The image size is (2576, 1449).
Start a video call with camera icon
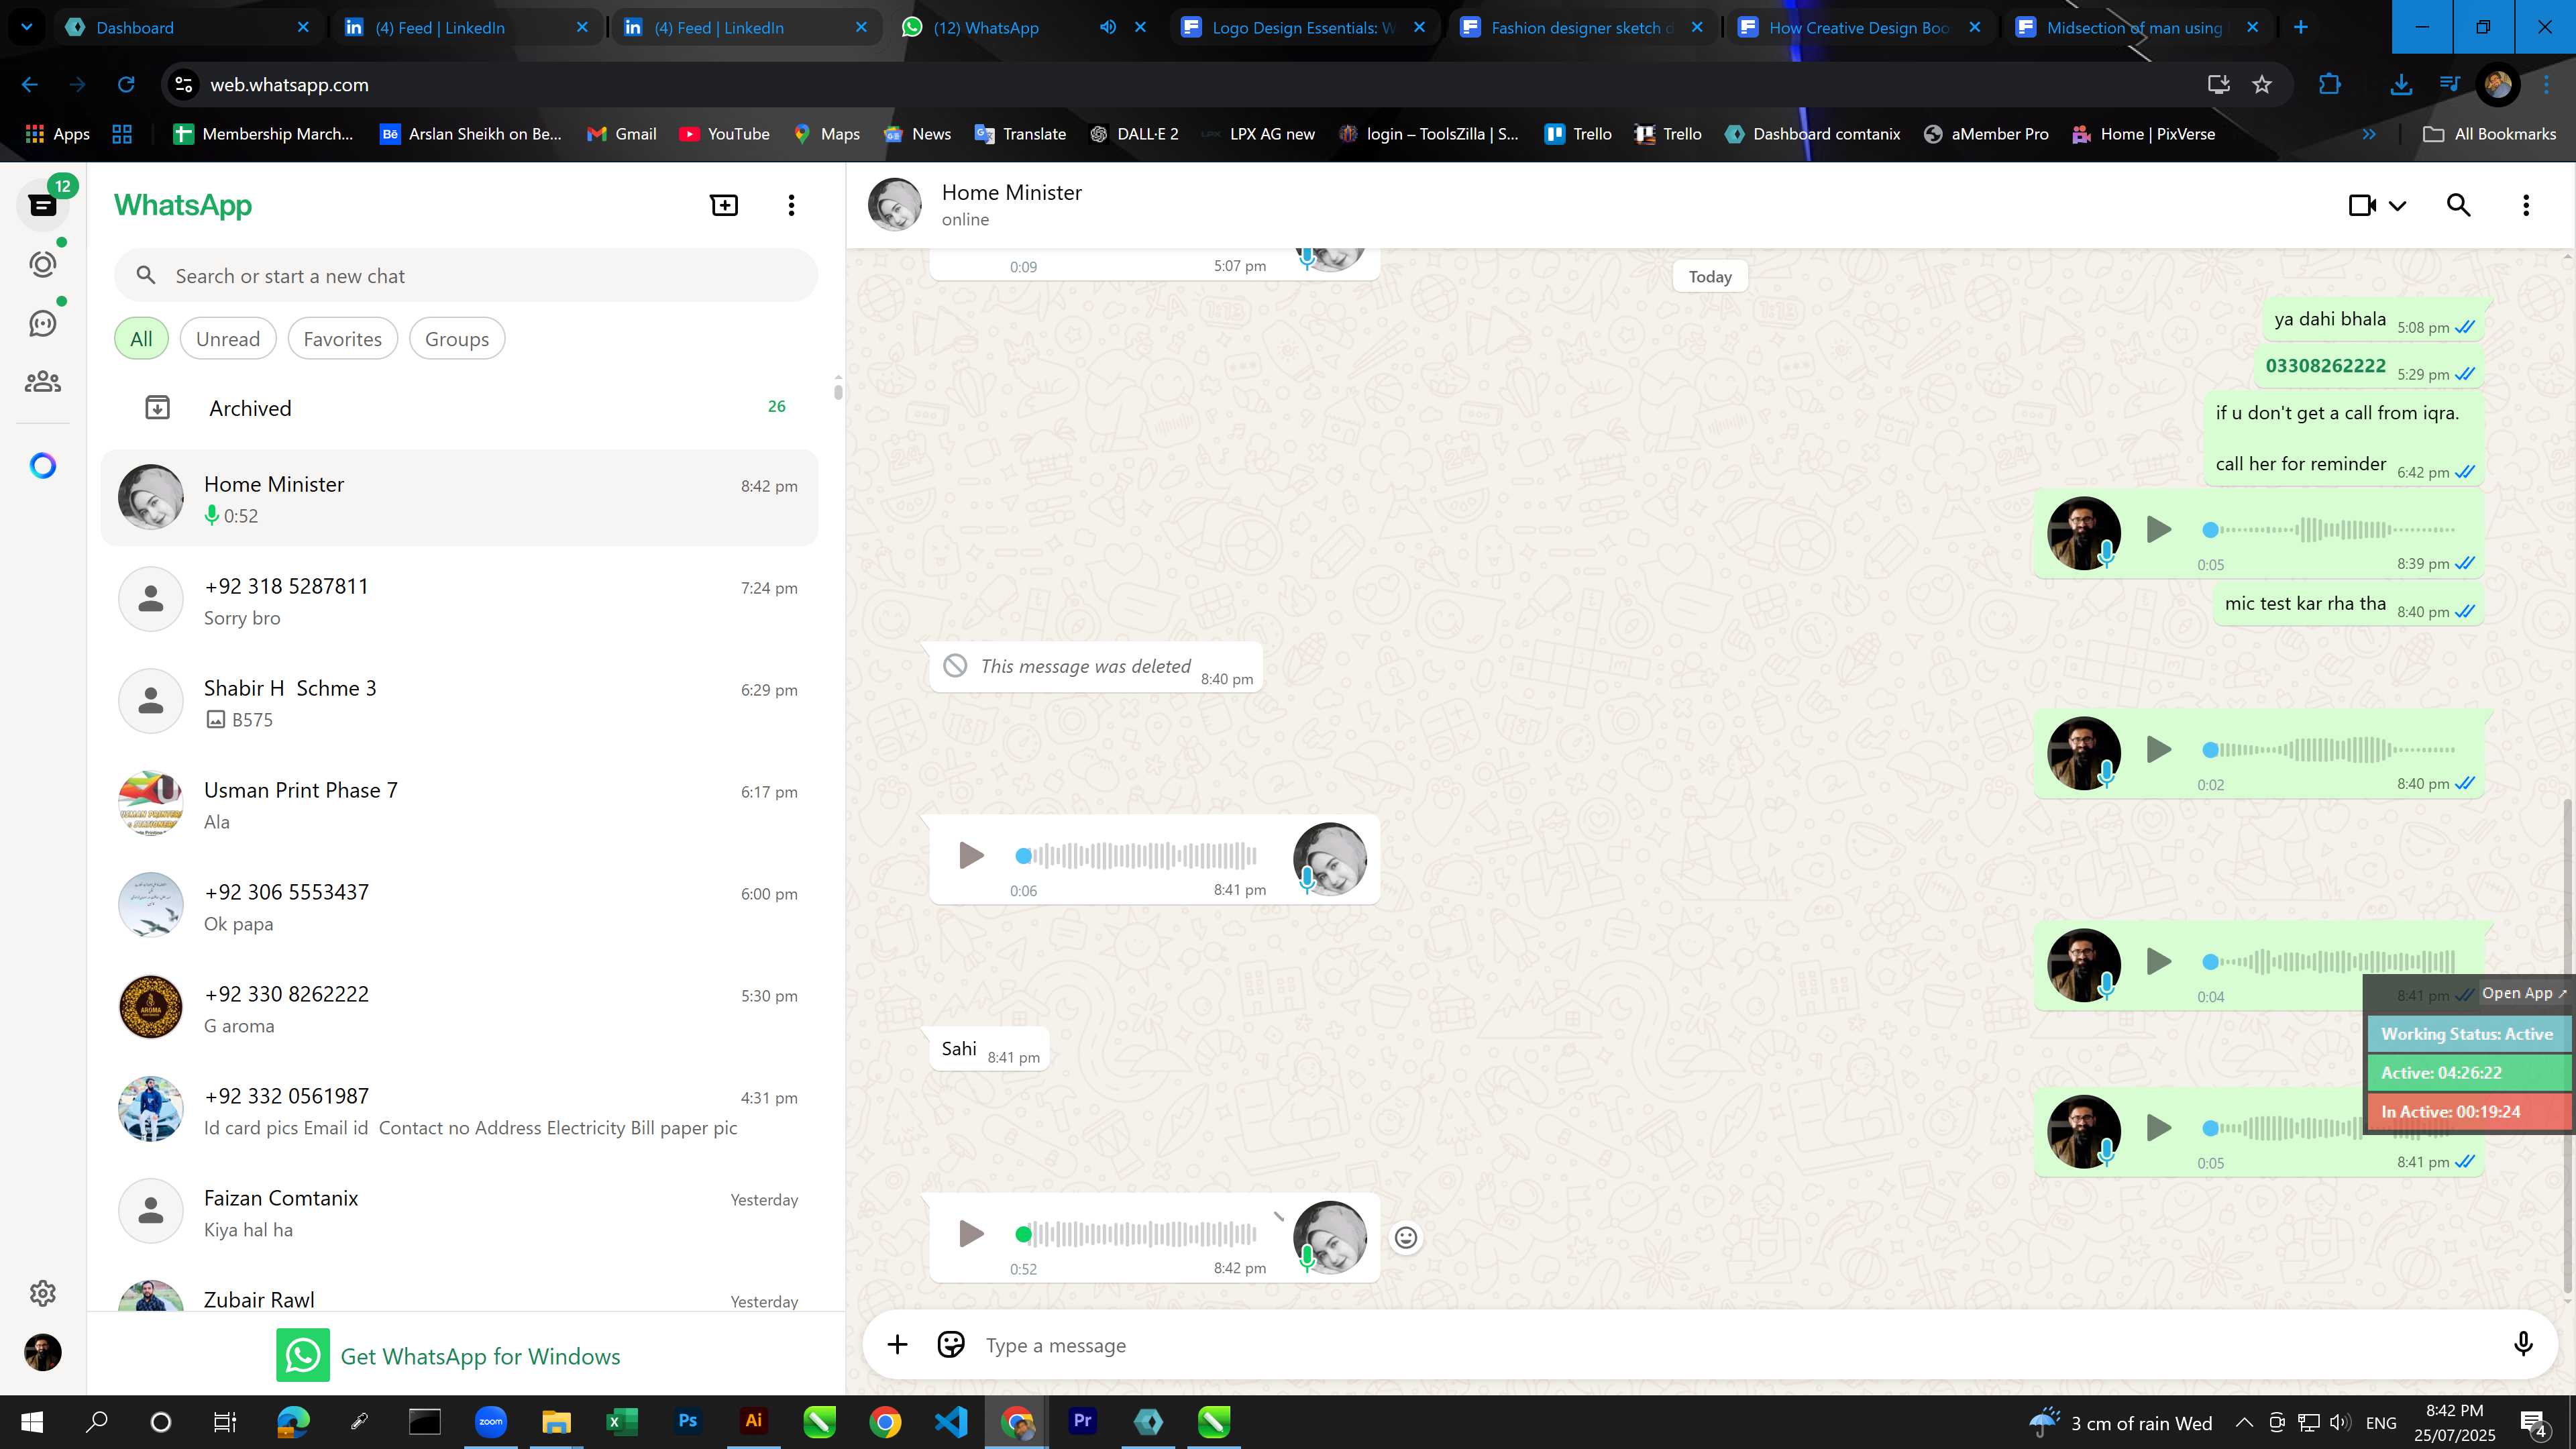pos(2362,205)
